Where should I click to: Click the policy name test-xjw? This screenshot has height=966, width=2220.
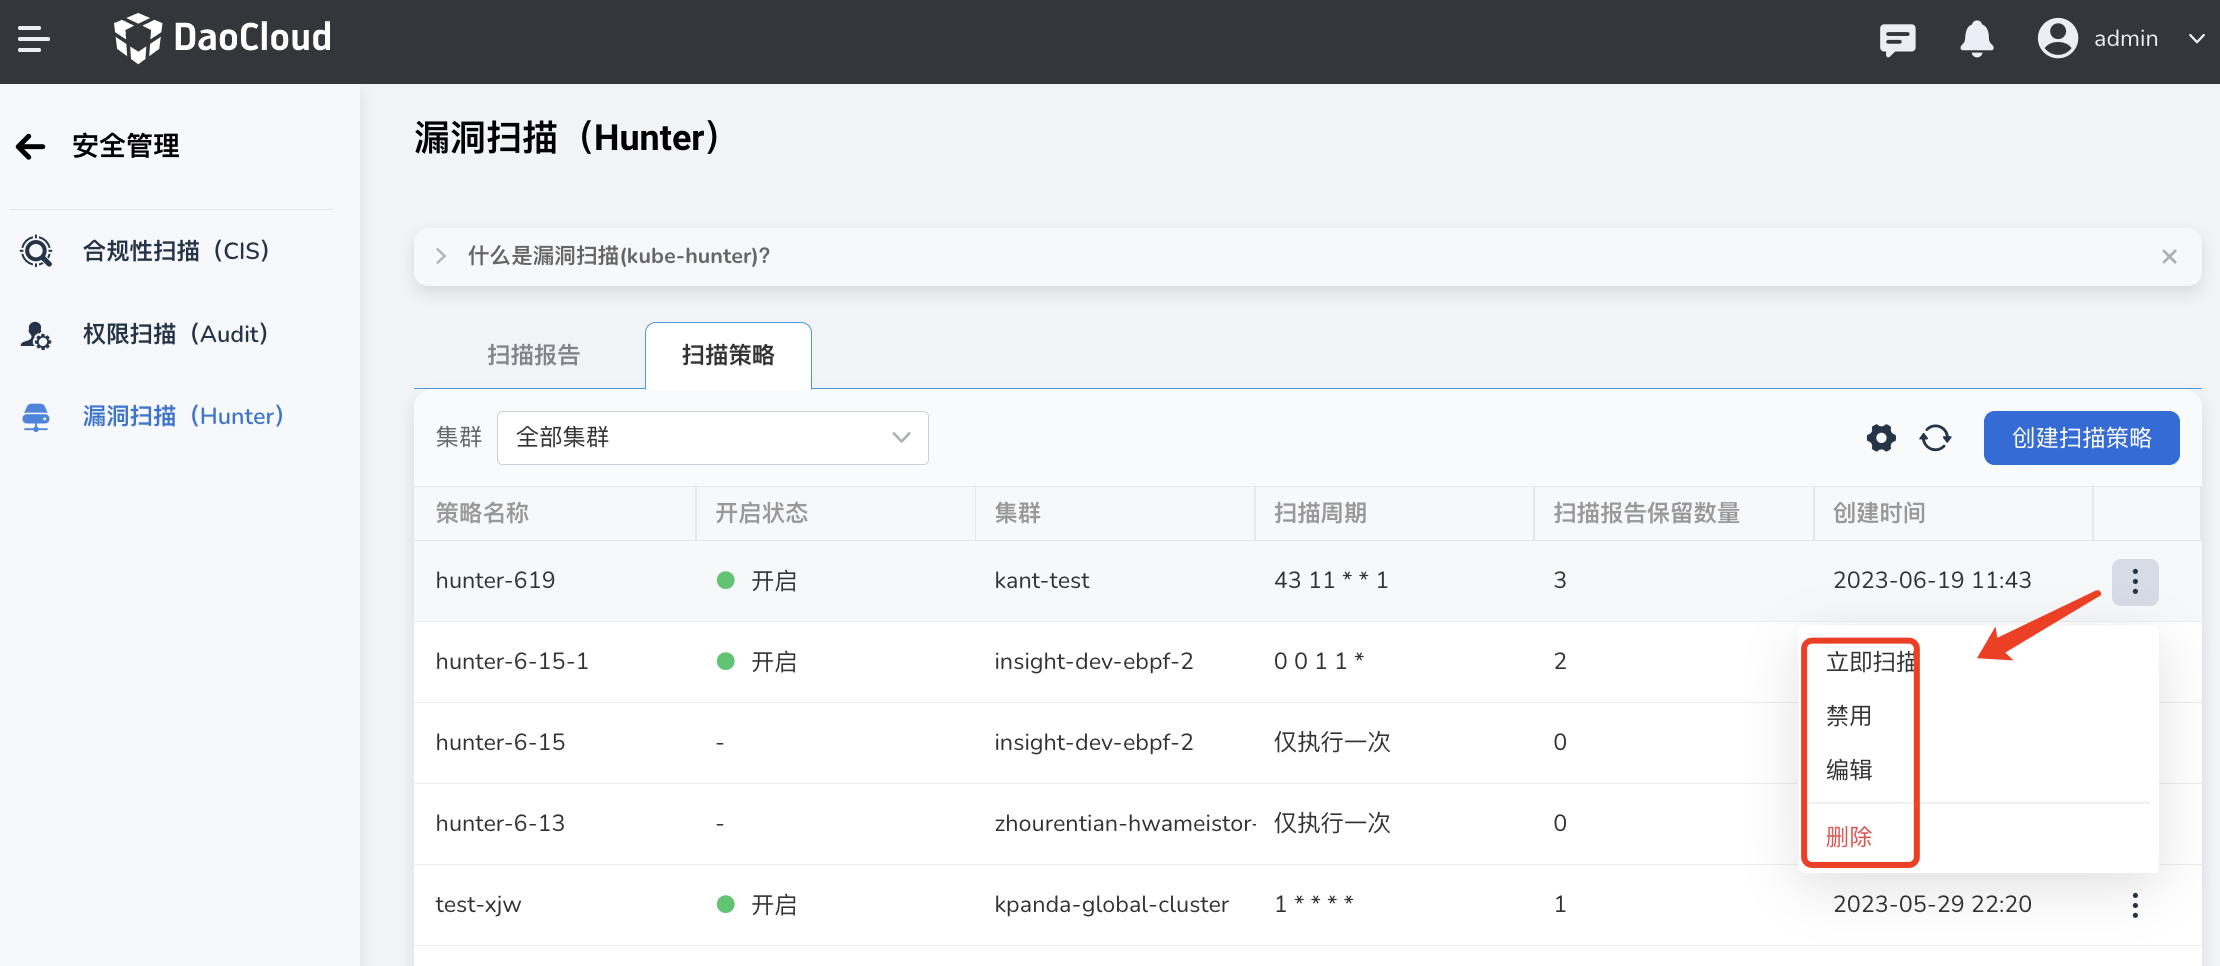coord(478,904)
